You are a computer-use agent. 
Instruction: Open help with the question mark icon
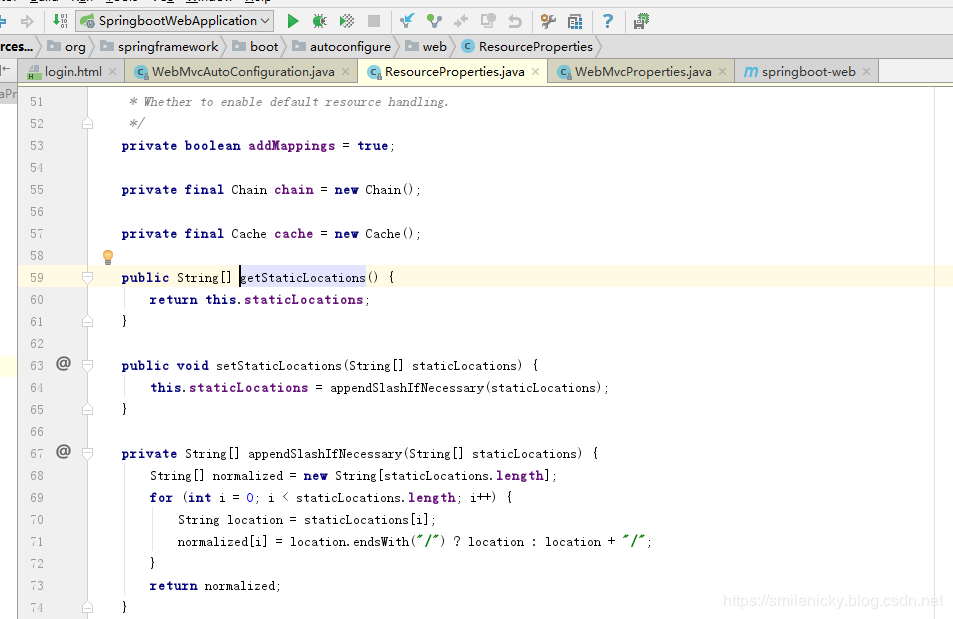[607, 21]
